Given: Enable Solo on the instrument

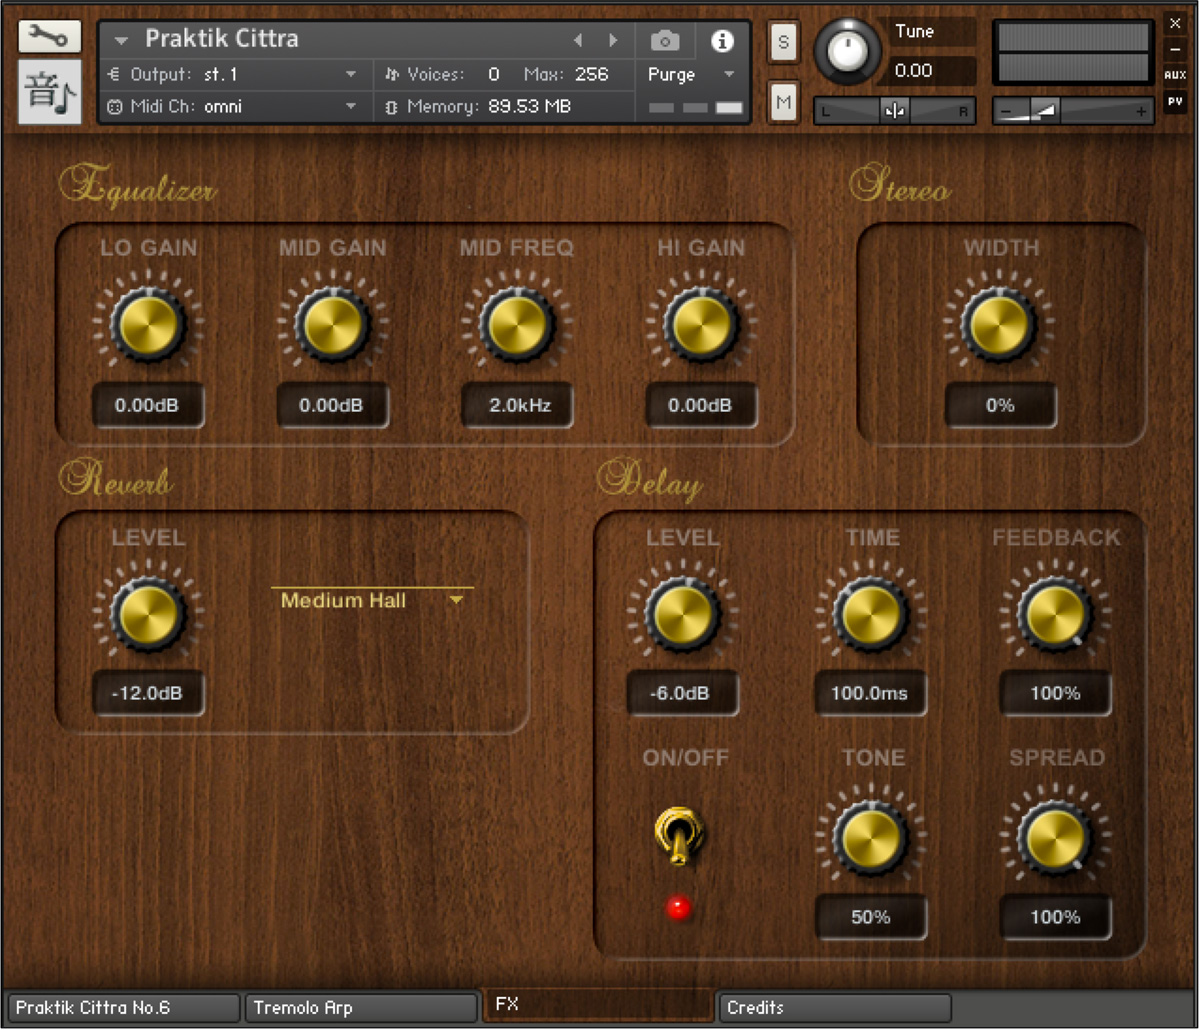Looking at the screenshot, I should (783, 43).
